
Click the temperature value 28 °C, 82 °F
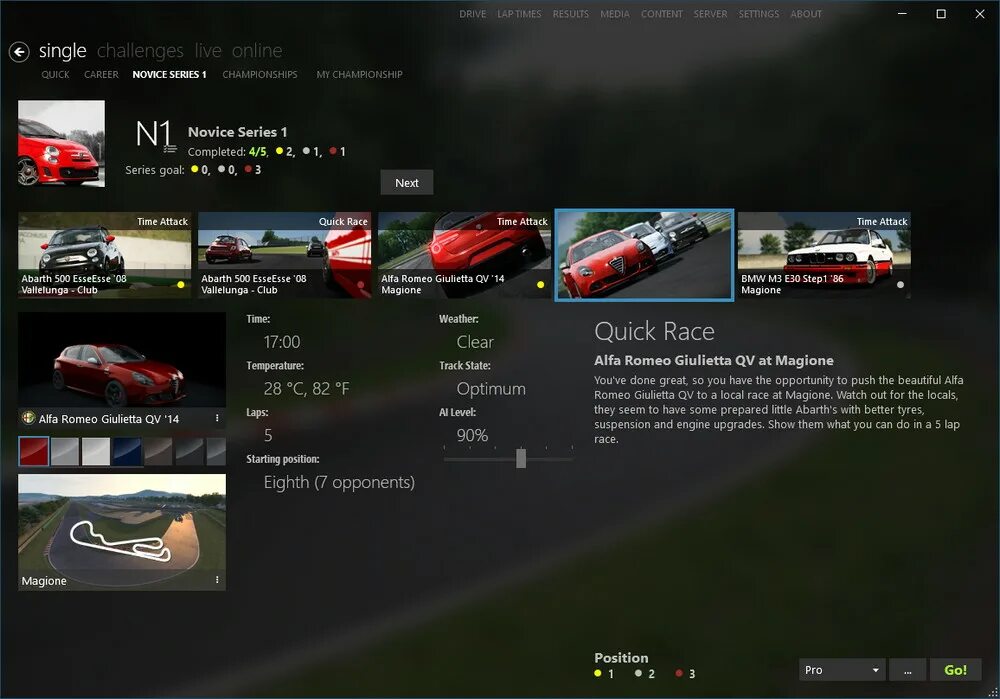click(307, 388)
